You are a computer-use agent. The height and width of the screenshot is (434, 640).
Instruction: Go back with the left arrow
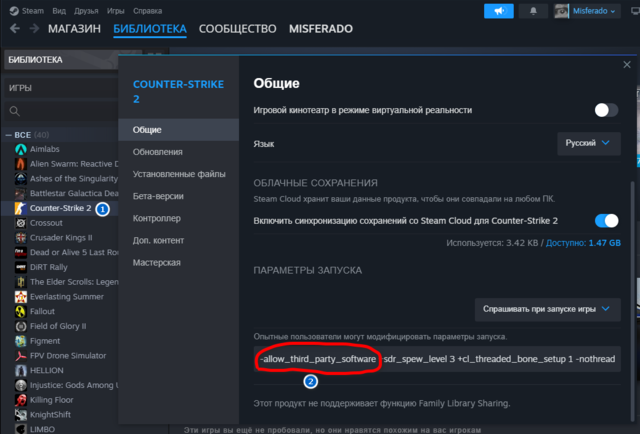pyautogui.click(x=15, y=30)
